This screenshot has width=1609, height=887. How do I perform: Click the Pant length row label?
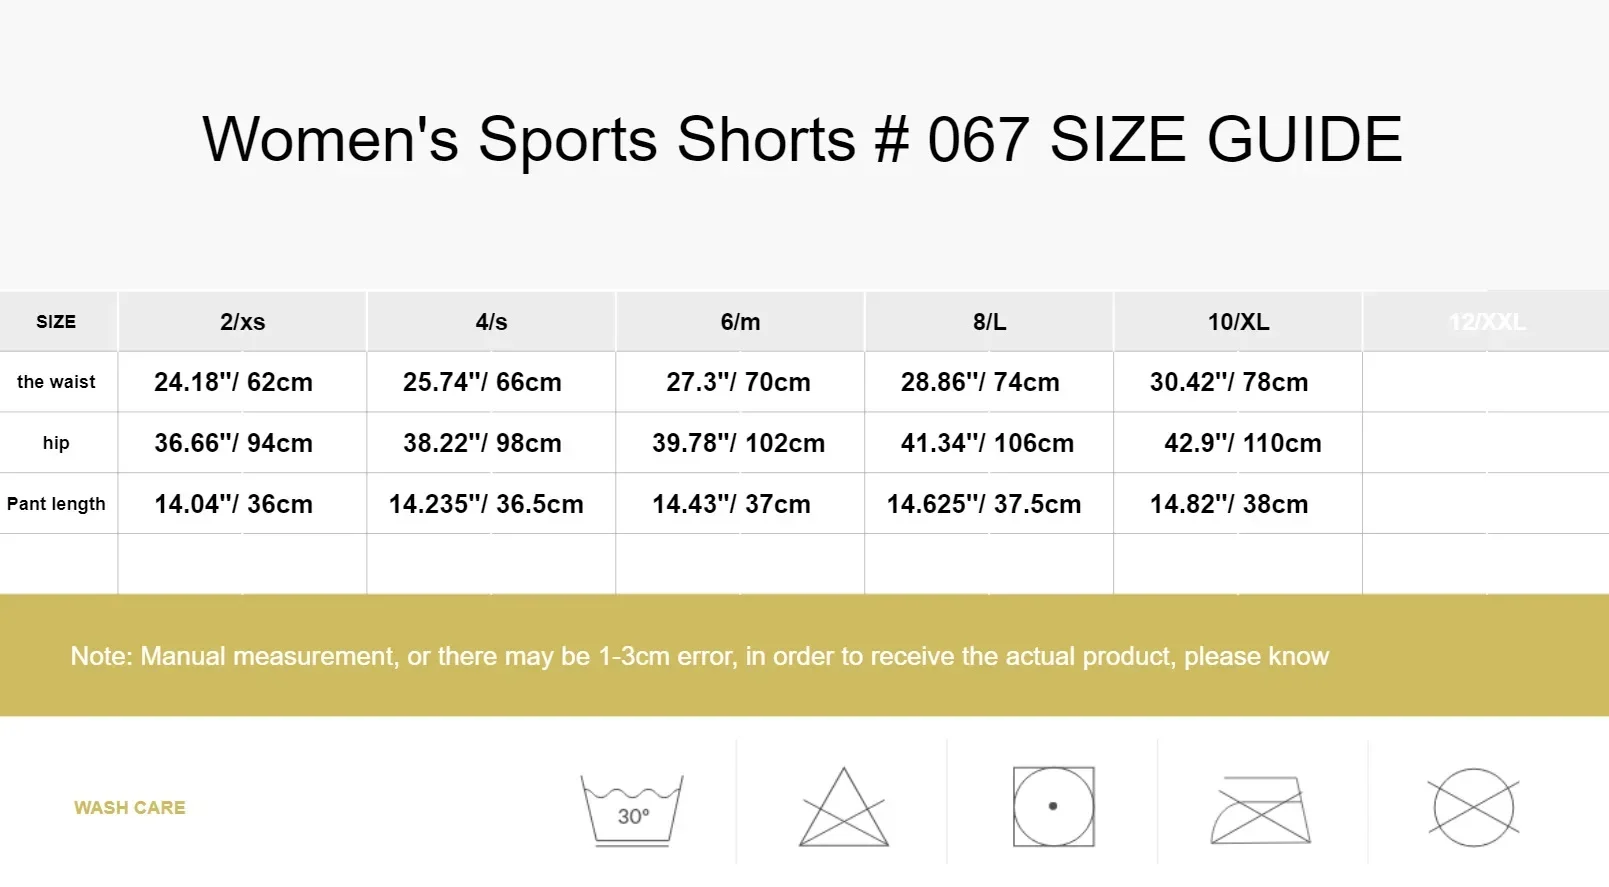[56, 504]
